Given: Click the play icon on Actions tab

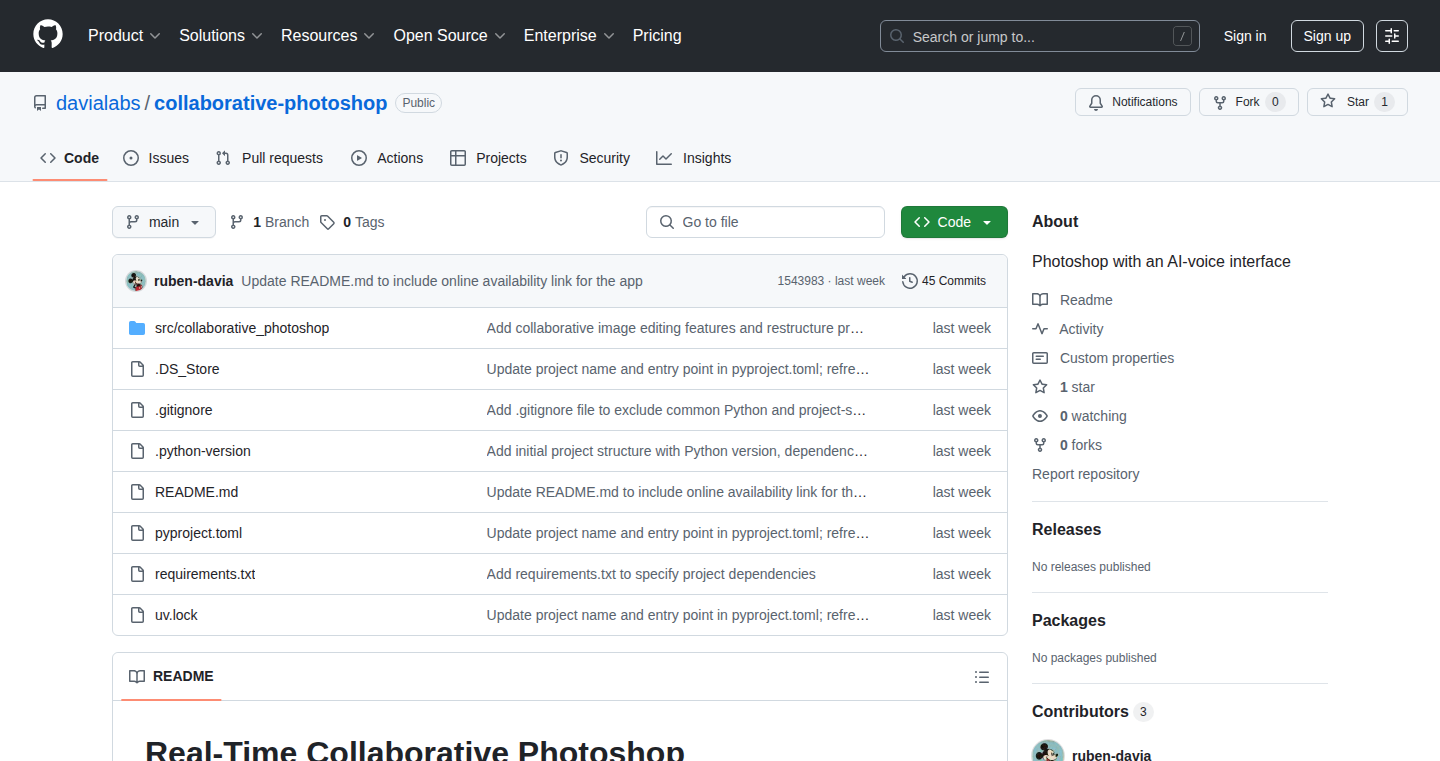Looking at the screenshot, I should [x=359, y=158].
